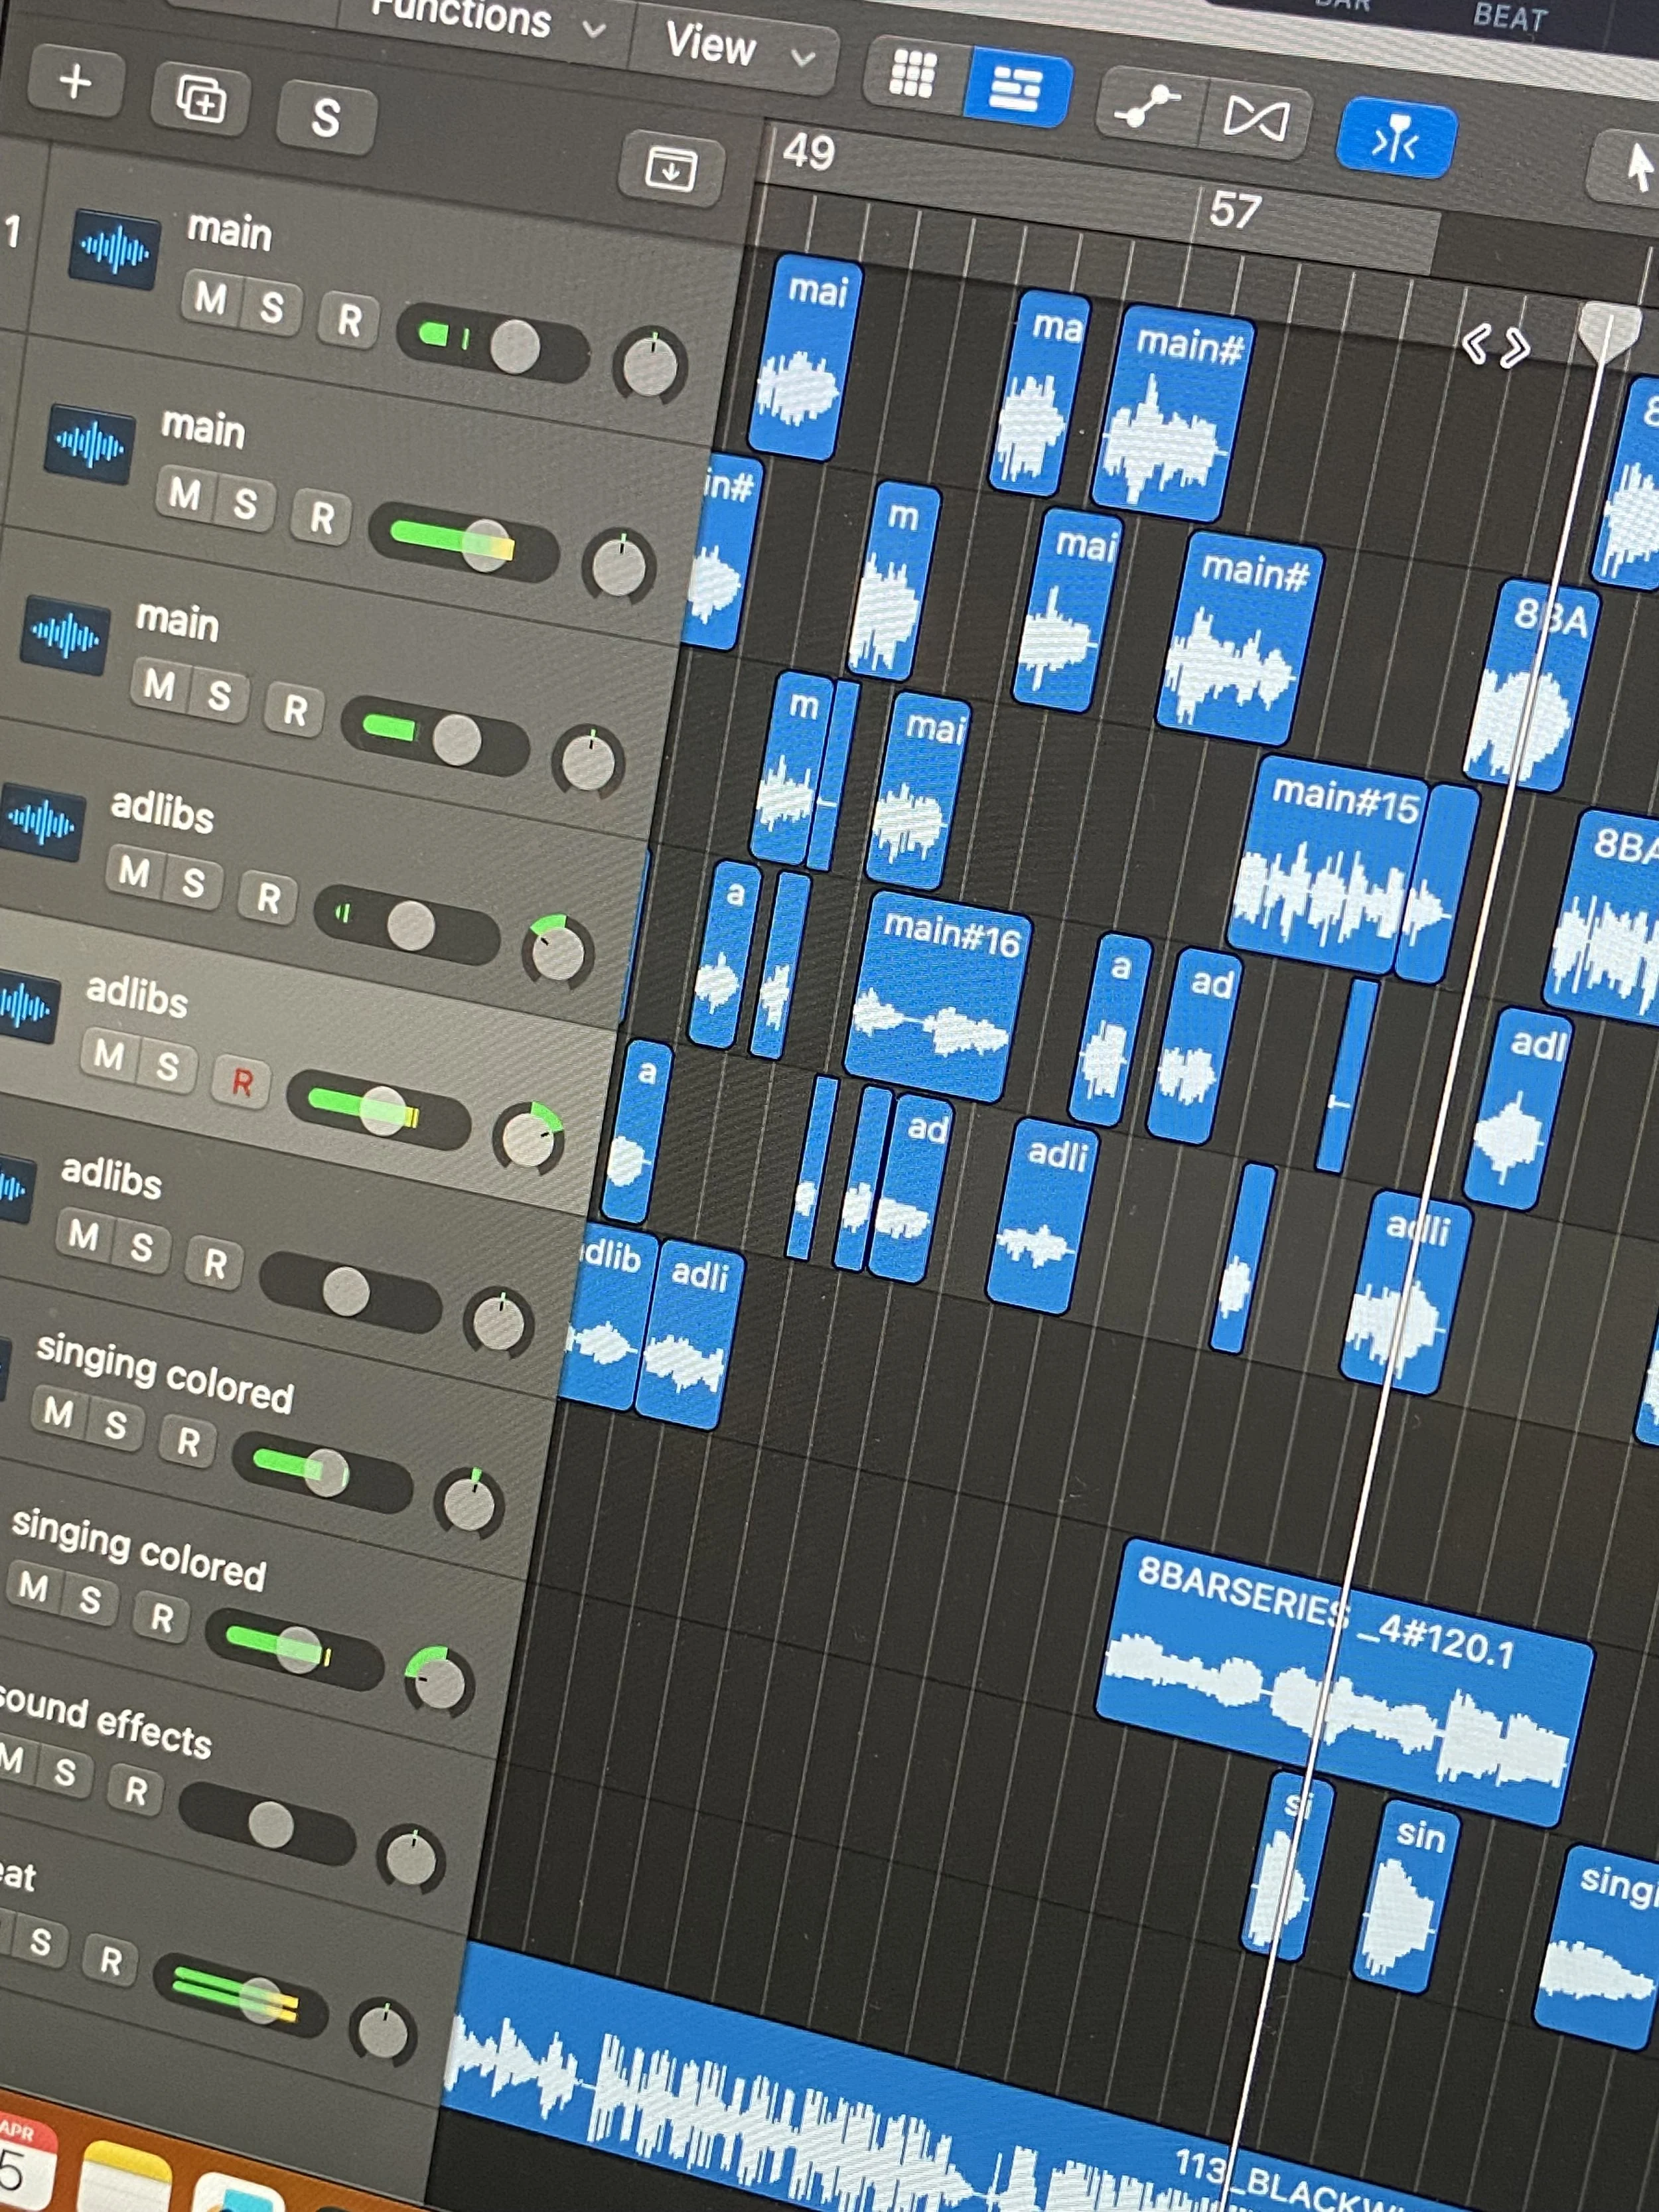Click the name of the first singing colored track
1659x2212 pixels.
pos(165,1372)
